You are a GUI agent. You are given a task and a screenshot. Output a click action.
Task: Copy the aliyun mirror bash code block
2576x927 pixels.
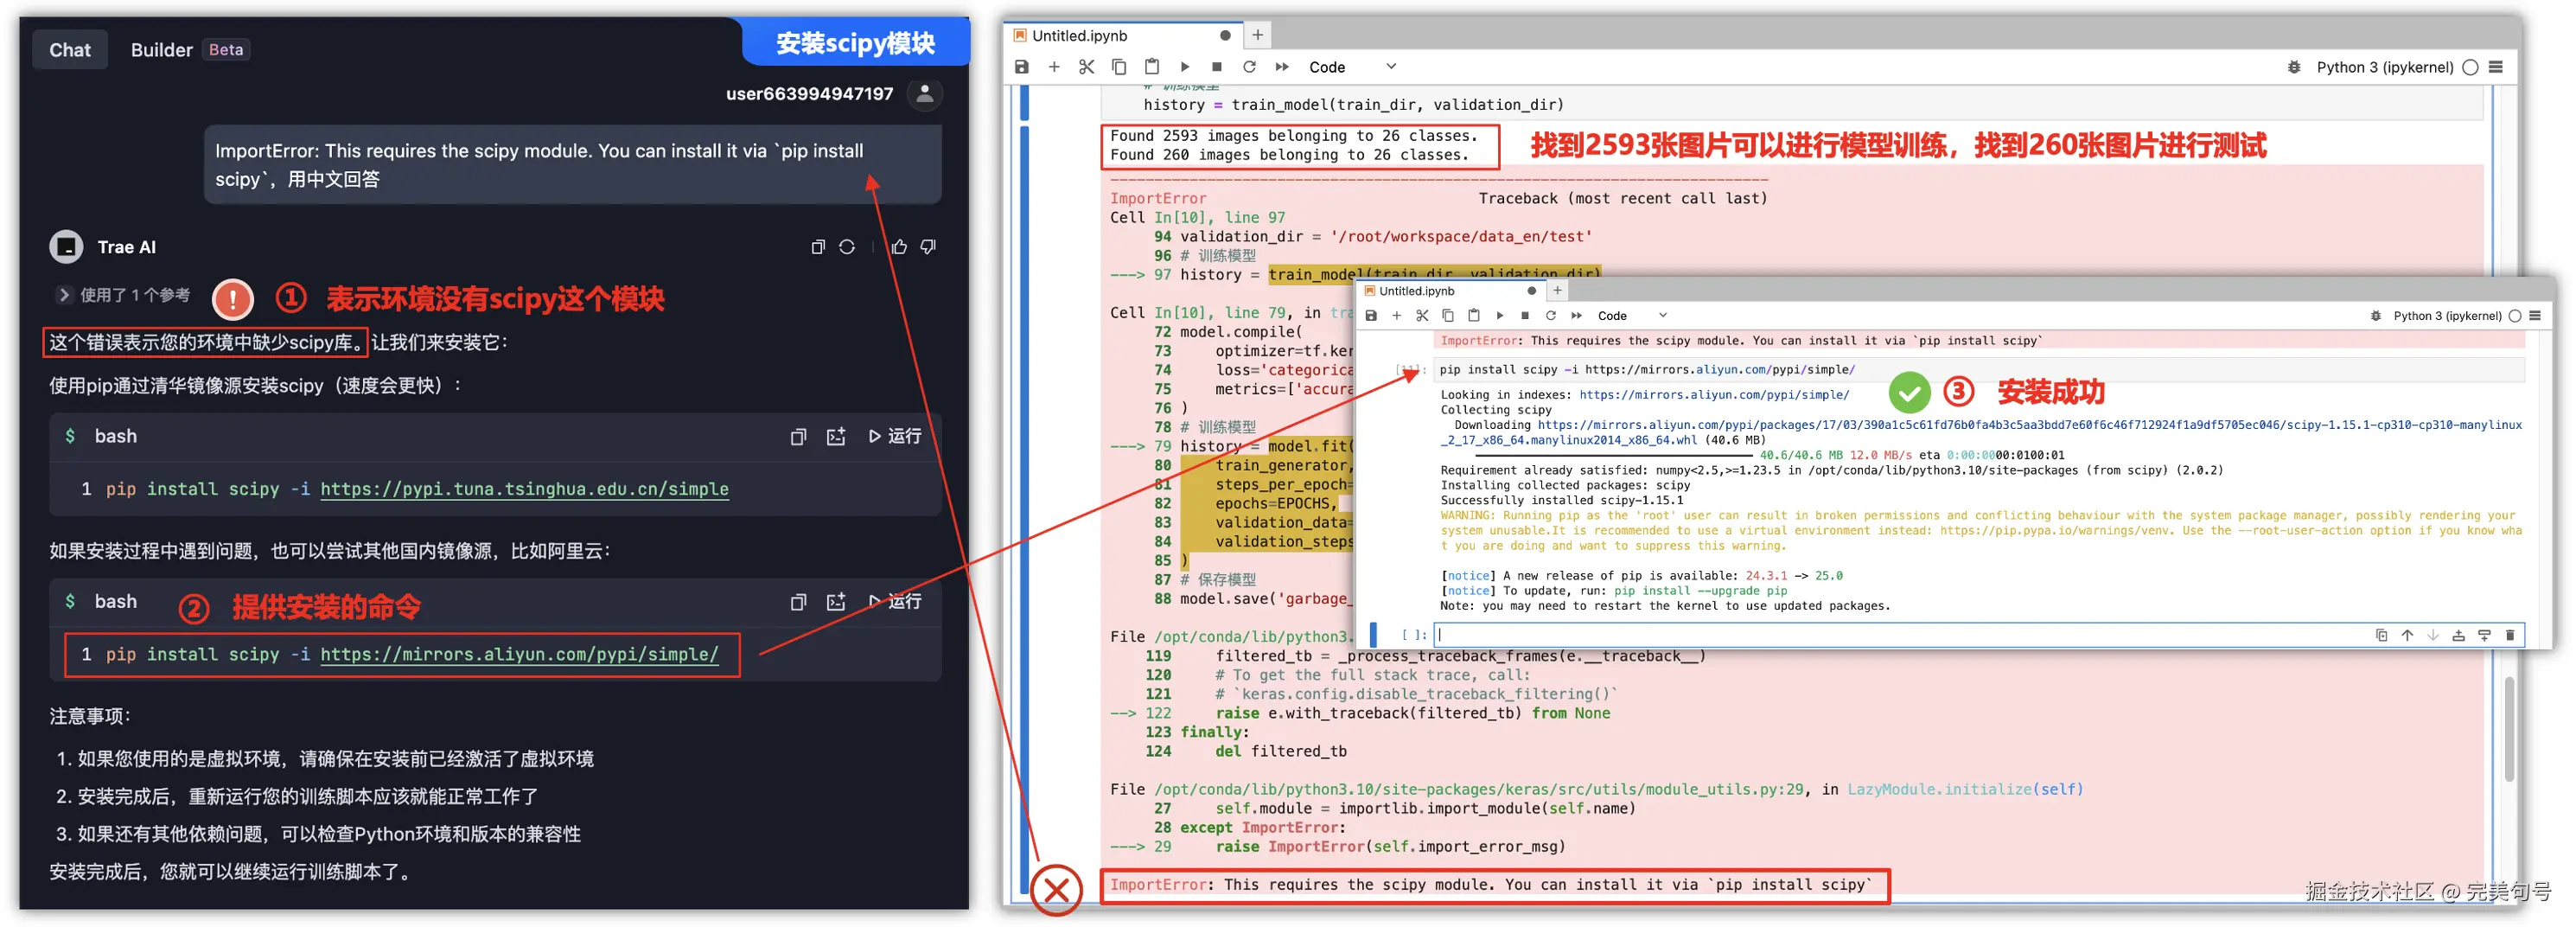[798, 602]
